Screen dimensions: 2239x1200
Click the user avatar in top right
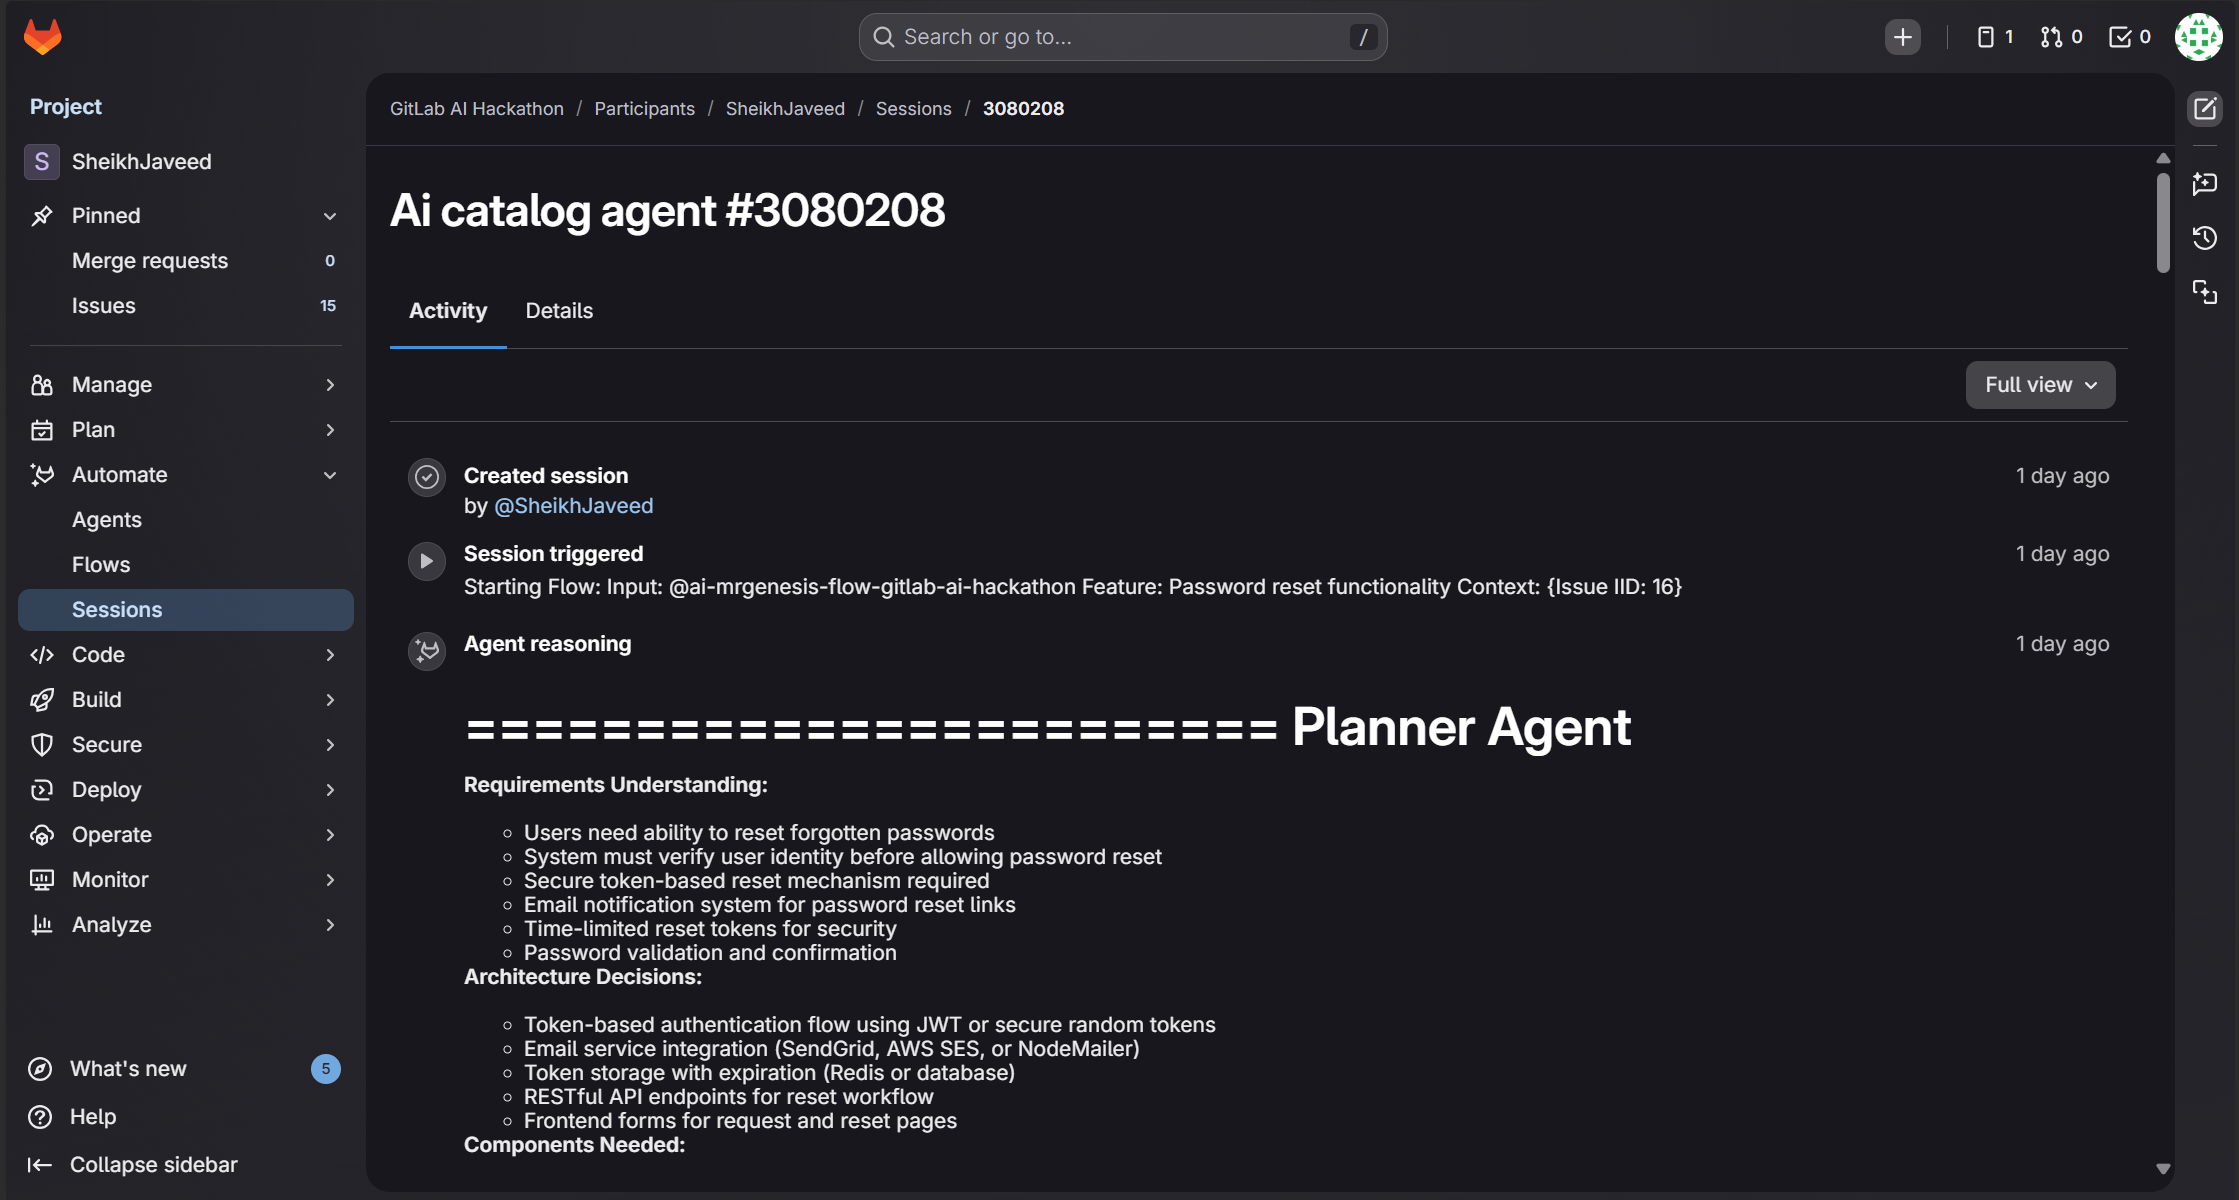[2198, 37]
